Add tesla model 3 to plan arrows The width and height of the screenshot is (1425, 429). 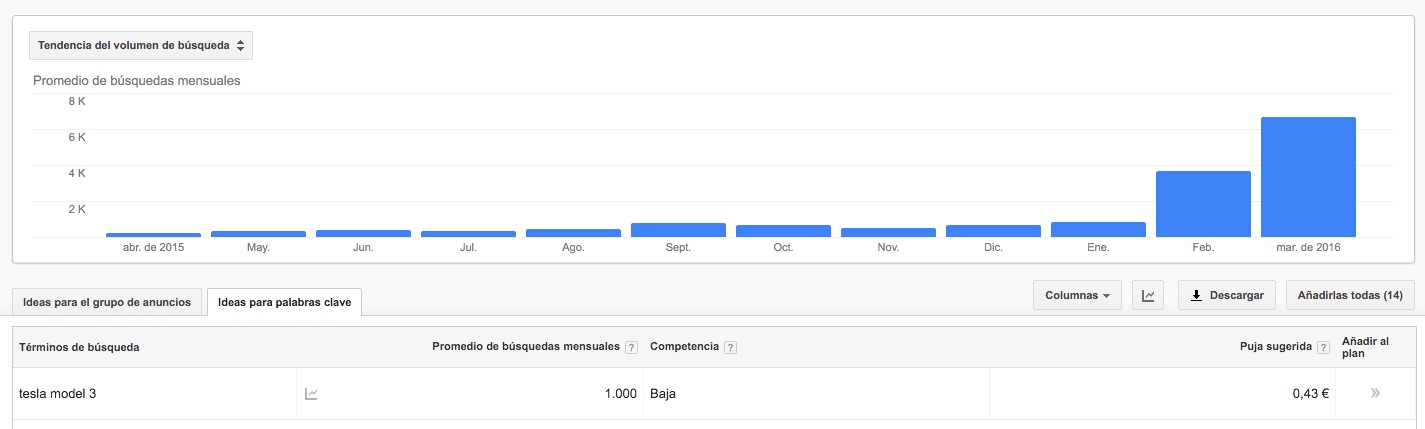(x=1375, y=394)
